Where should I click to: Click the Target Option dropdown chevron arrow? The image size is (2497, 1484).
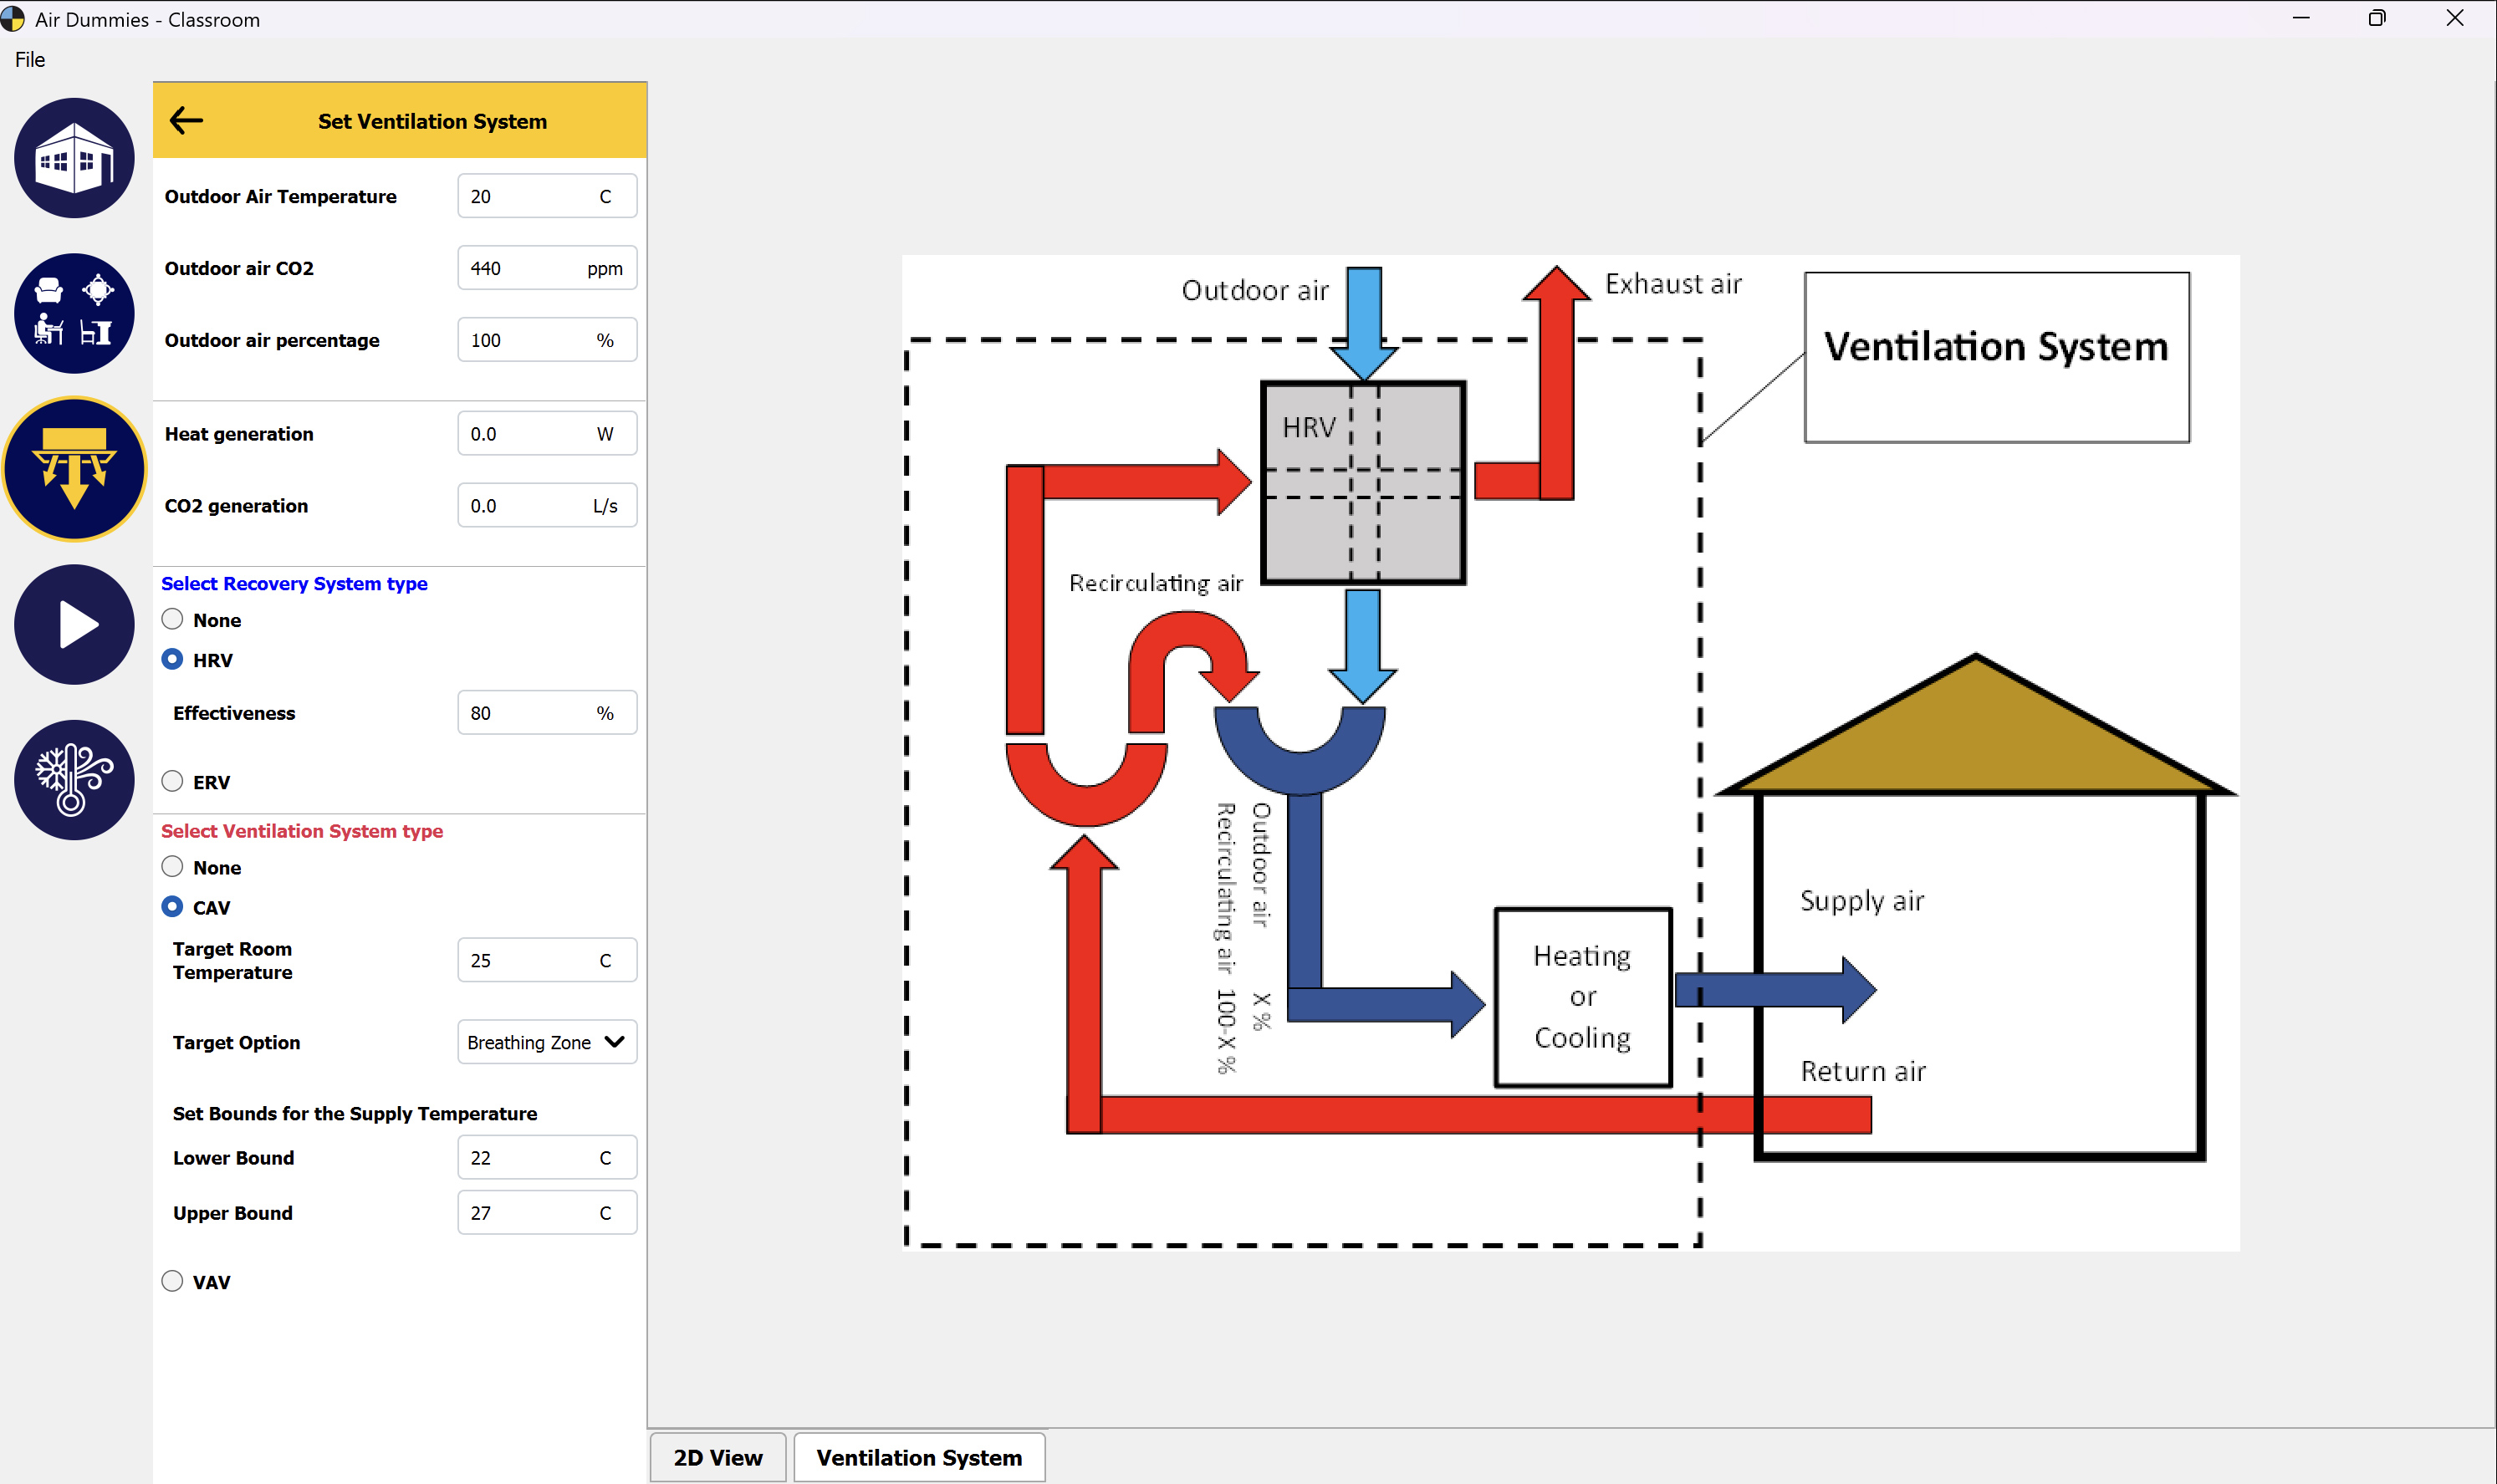click(x=615, y=1042)
